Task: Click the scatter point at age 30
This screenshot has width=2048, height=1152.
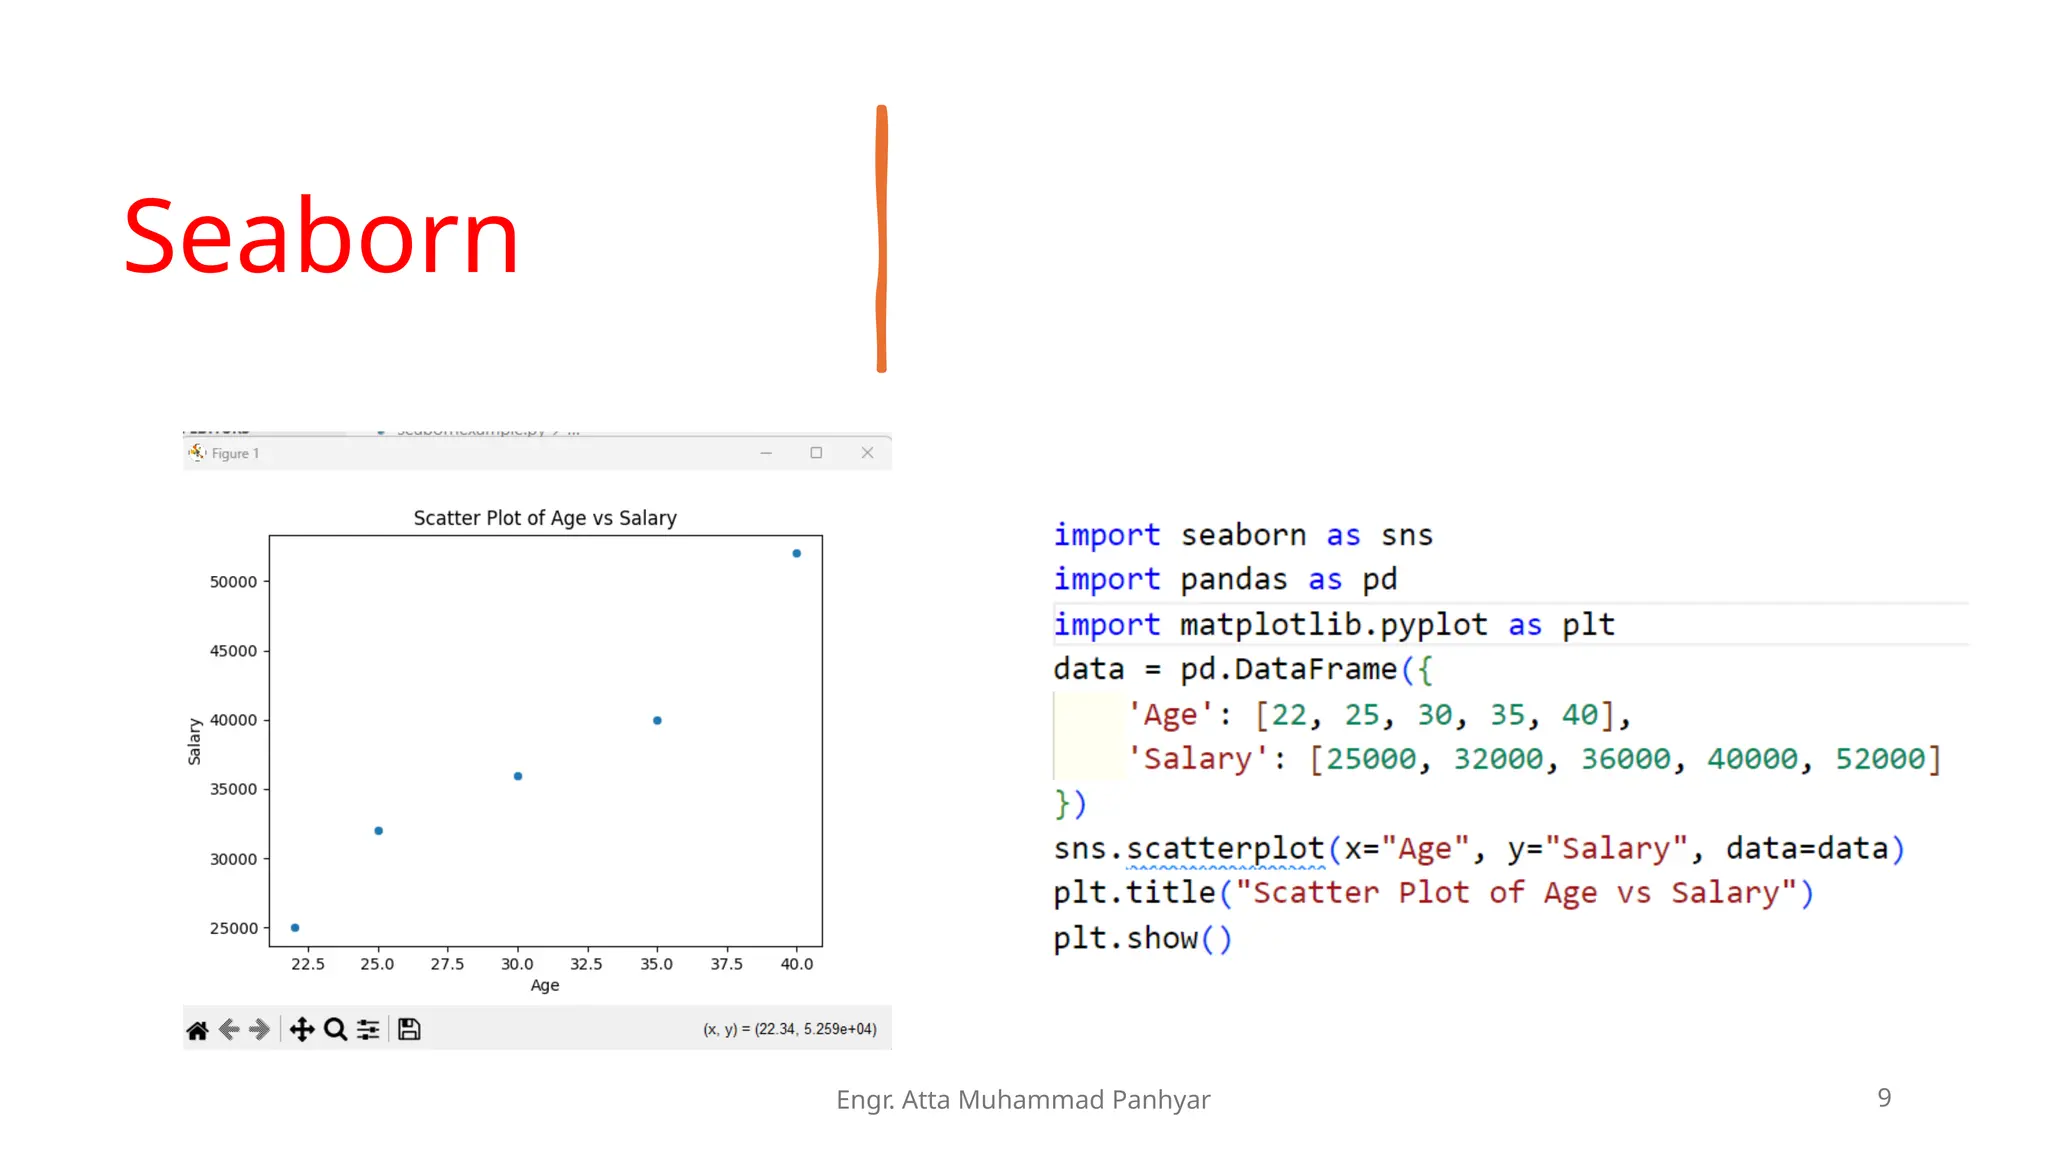Action: click(x=518, y=776)
